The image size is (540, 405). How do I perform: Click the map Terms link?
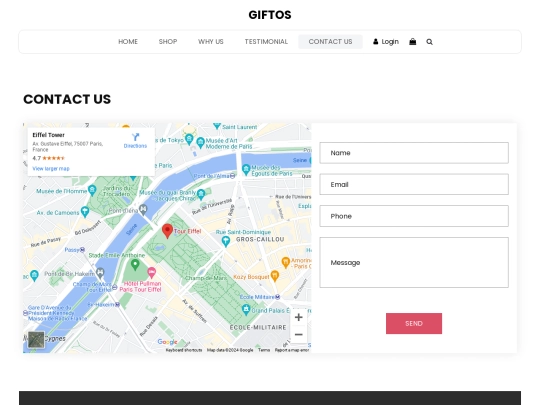click(264, 350)
